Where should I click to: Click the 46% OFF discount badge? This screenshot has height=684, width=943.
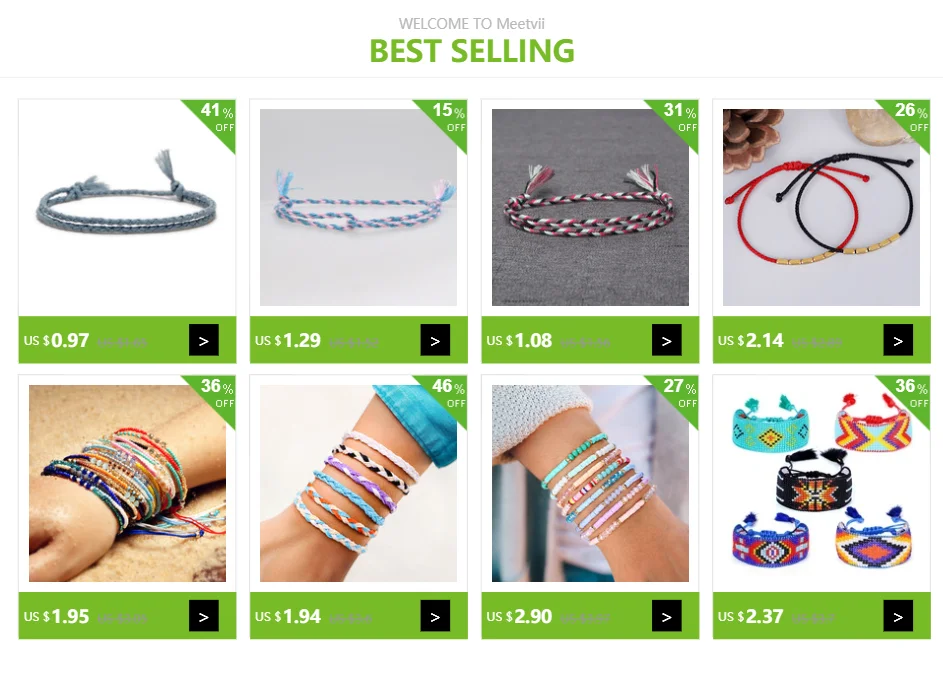(448, 394)
